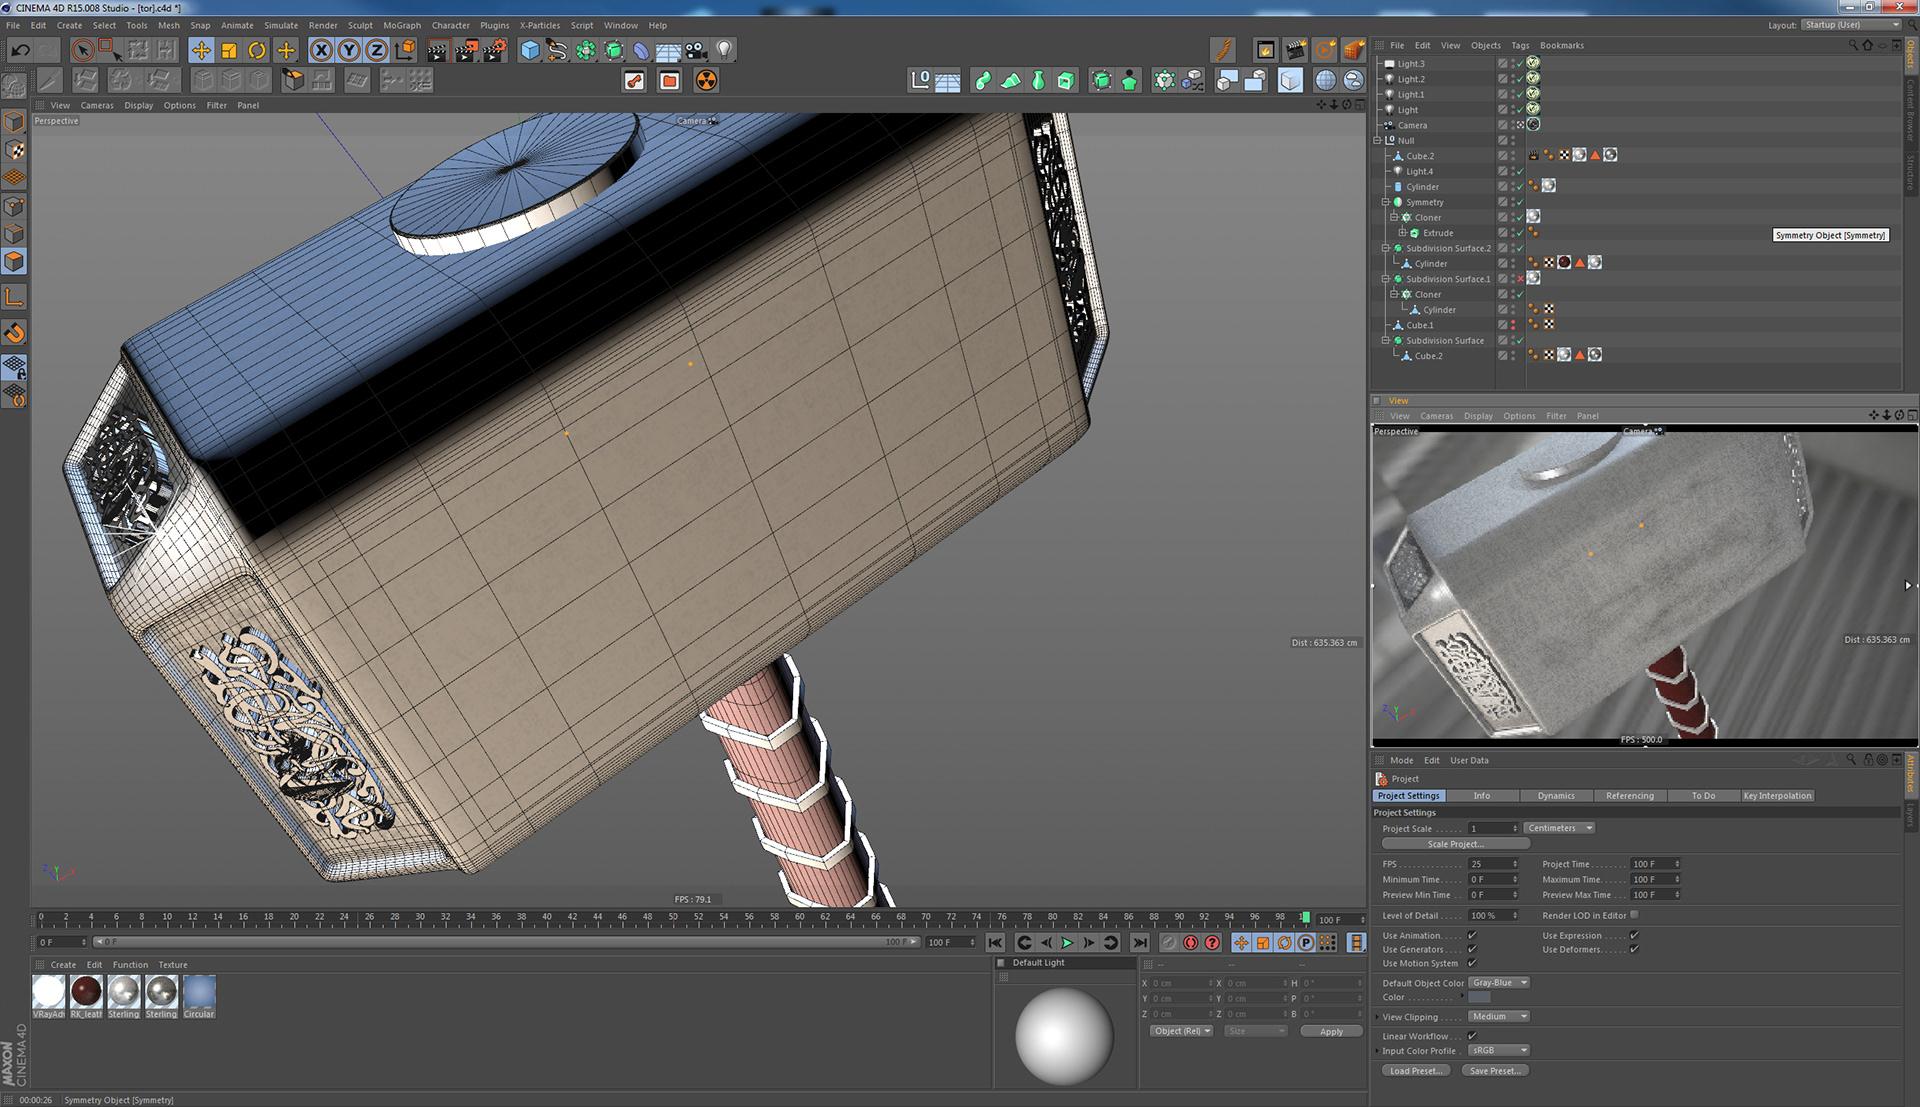Click the timeline preview range slider
The width and height of the screenshot is (1920, 1107).
[506, 942]
